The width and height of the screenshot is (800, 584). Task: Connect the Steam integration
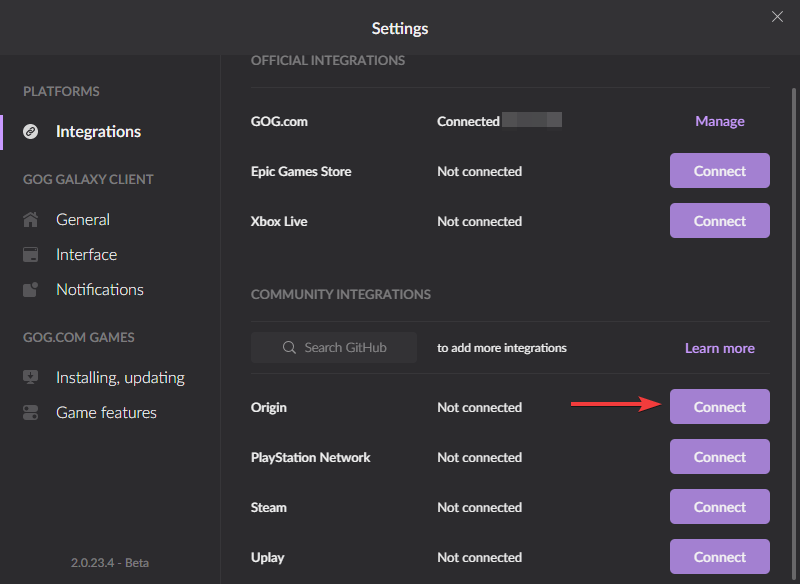(x=719, y=506)
